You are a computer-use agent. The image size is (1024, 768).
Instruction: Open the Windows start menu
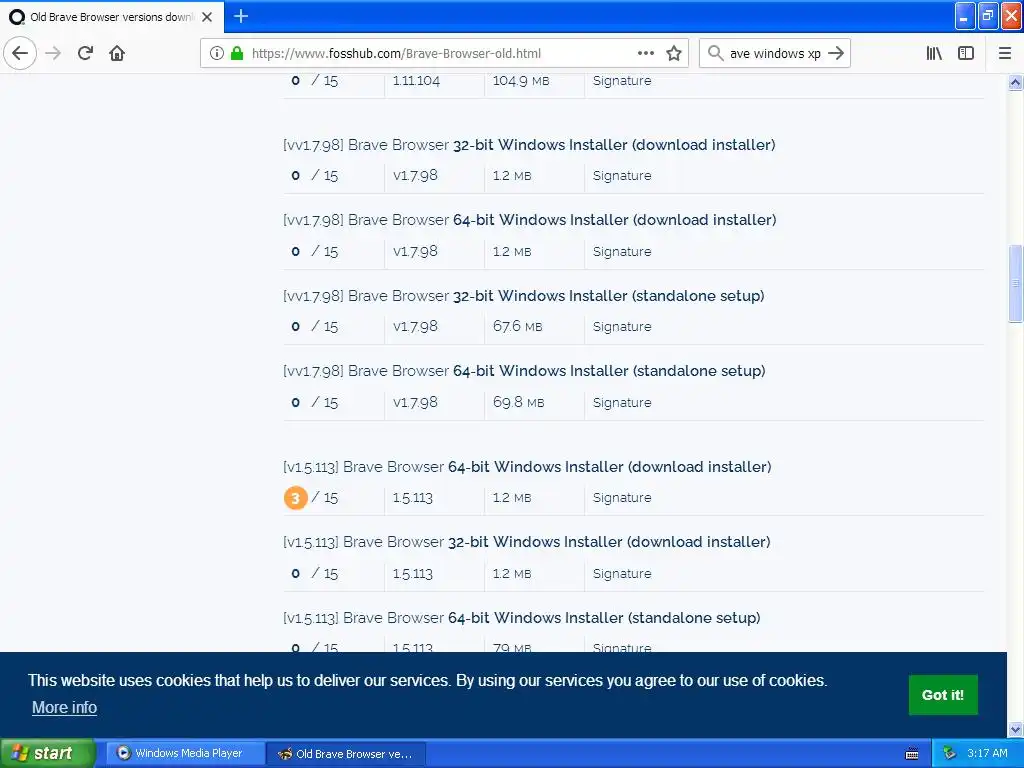pyautogui.click(x=48, y=753)
